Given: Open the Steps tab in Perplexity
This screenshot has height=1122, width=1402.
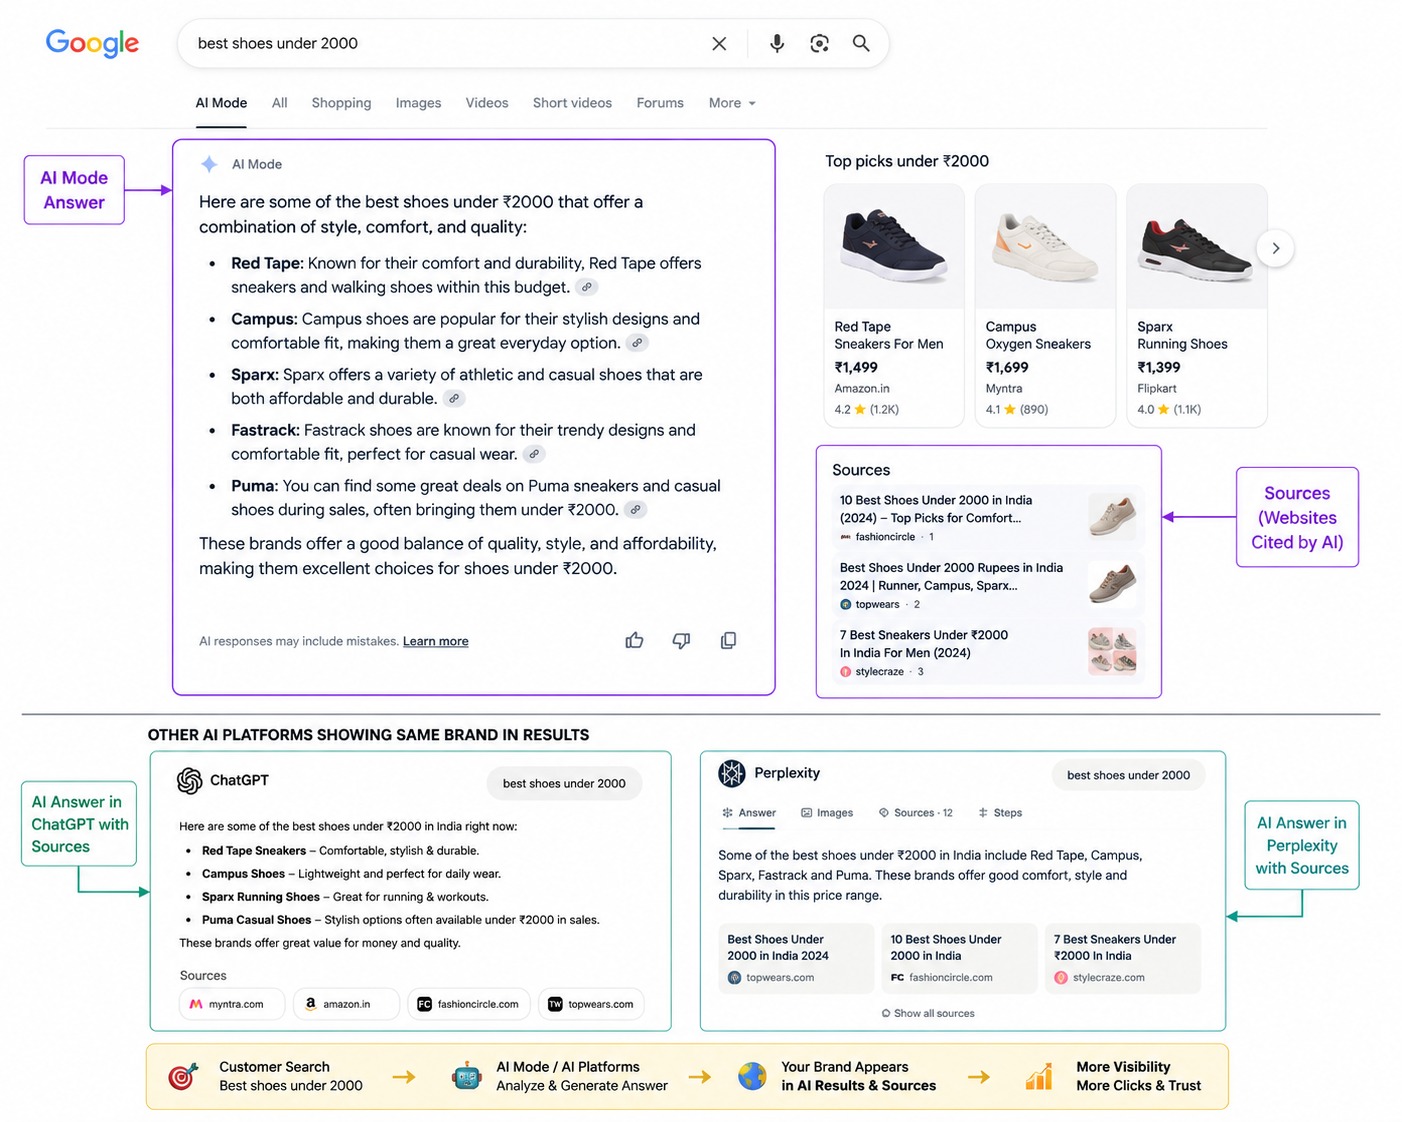Looking at the screenshot, I should 1000,813.
